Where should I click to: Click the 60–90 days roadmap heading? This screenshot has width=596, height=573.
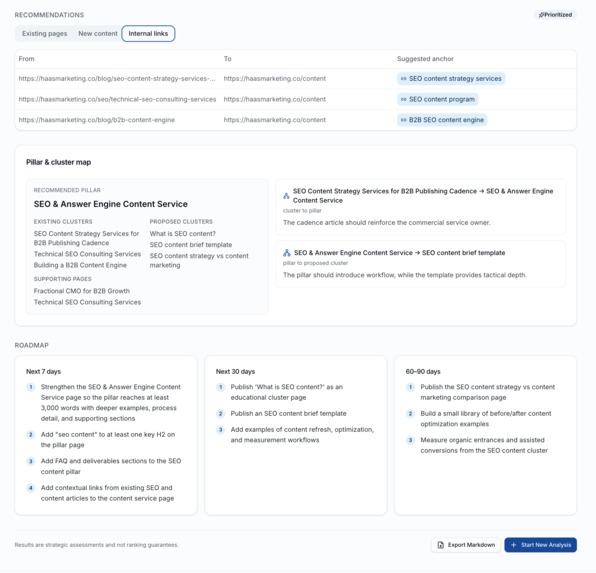[x=423, y=371]
